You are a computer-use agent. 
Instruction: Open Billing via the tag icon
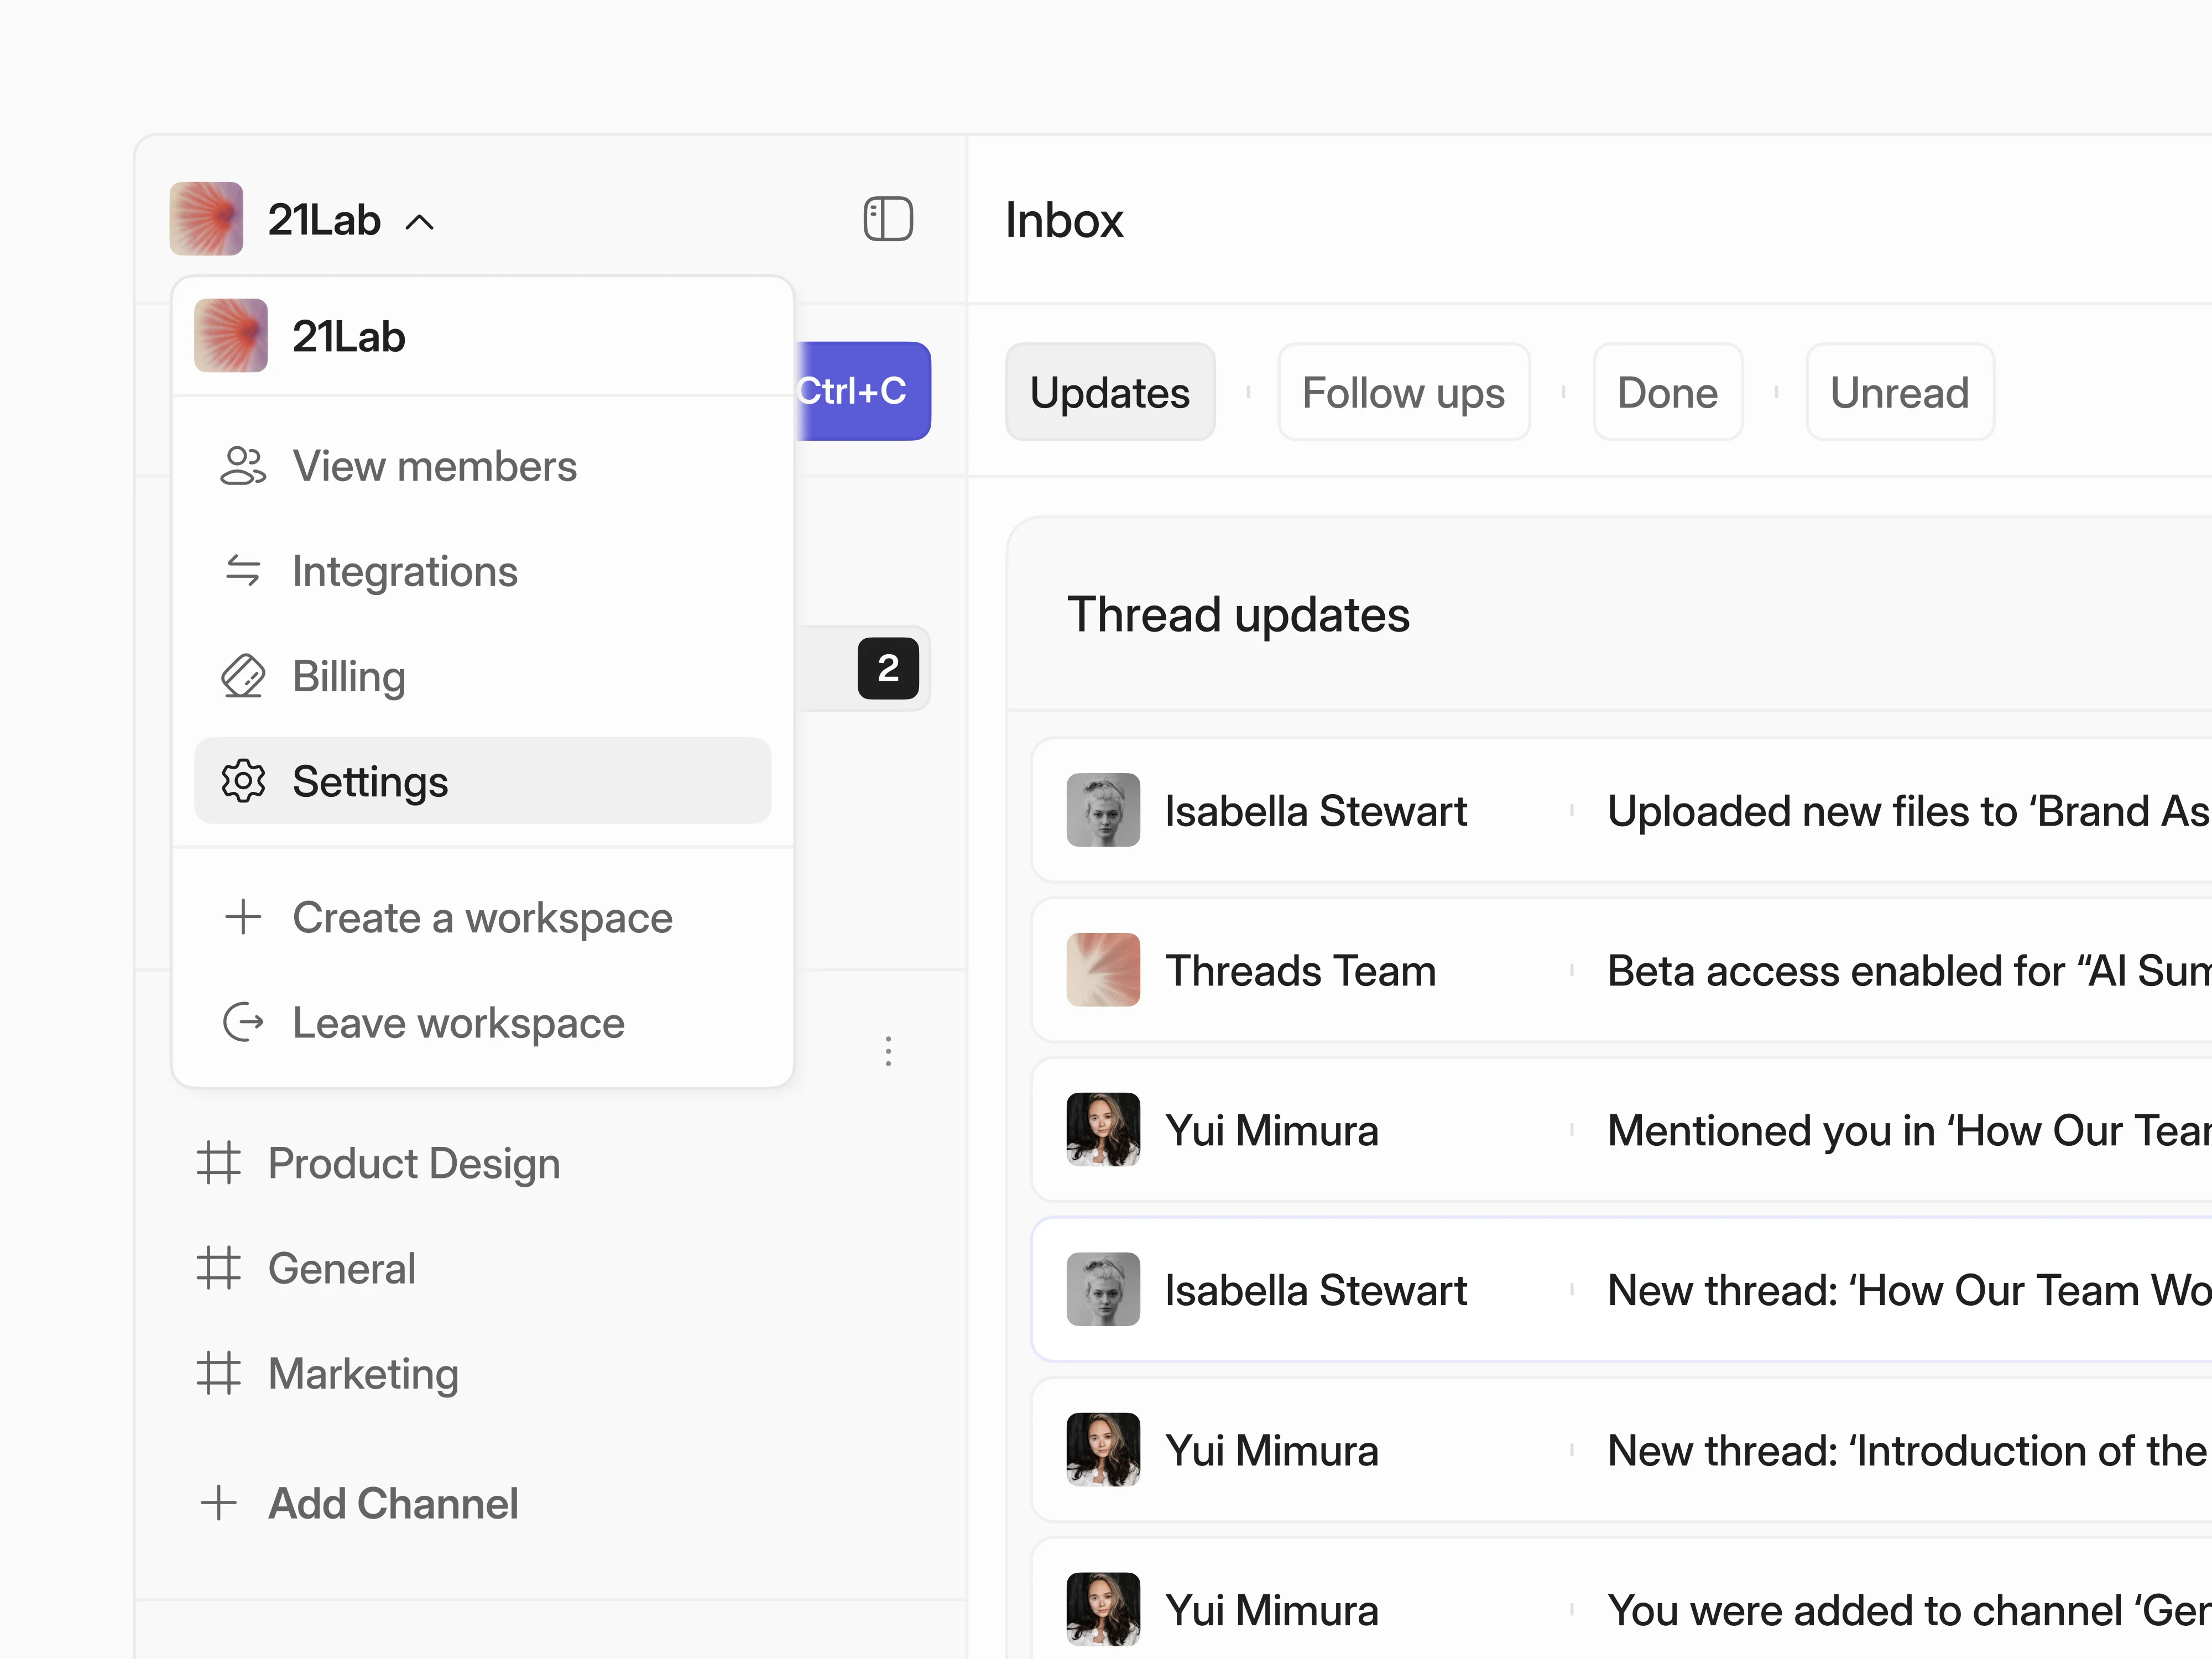[x=242, y=676]
